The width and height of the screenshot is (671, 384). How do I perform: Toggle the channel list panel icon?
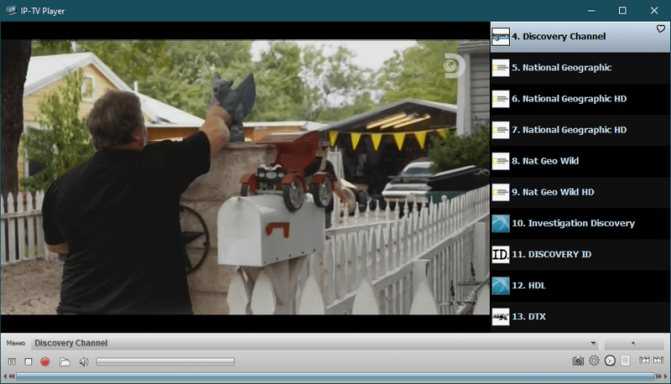(x=625, y=360)
